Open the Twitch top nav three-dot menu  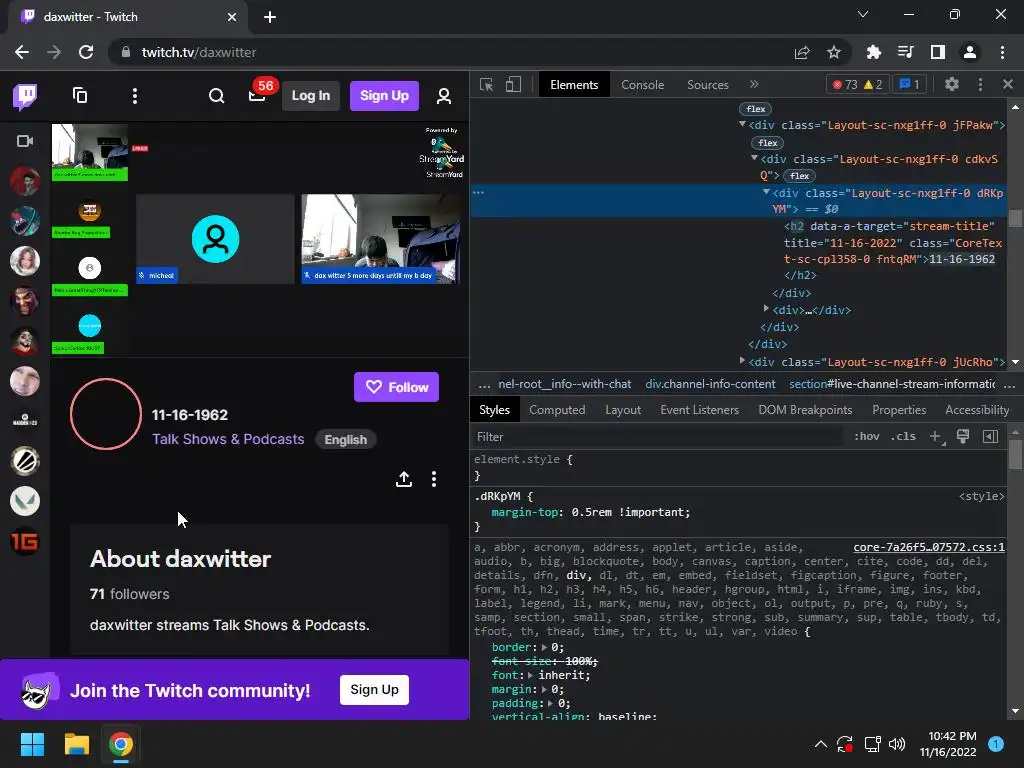pyautogui.click(x=135, y=96)
